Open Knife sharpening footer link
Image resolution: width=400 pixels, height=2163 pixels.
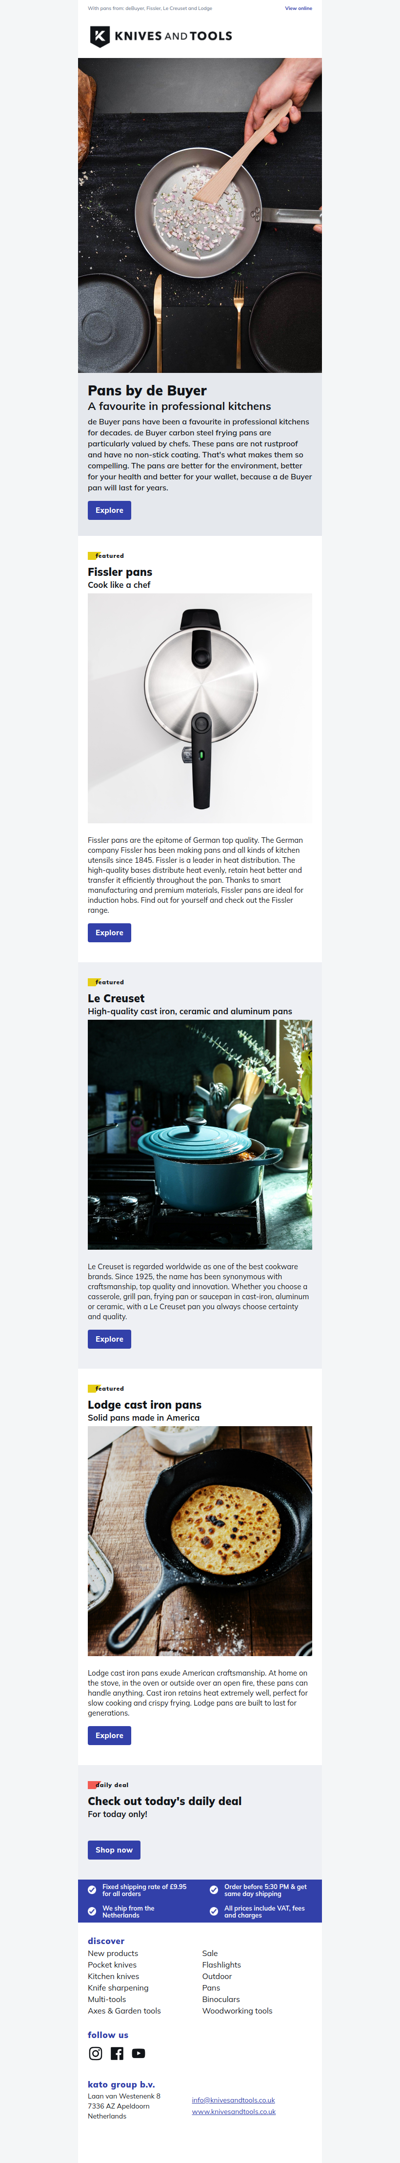coord(118,1988)
